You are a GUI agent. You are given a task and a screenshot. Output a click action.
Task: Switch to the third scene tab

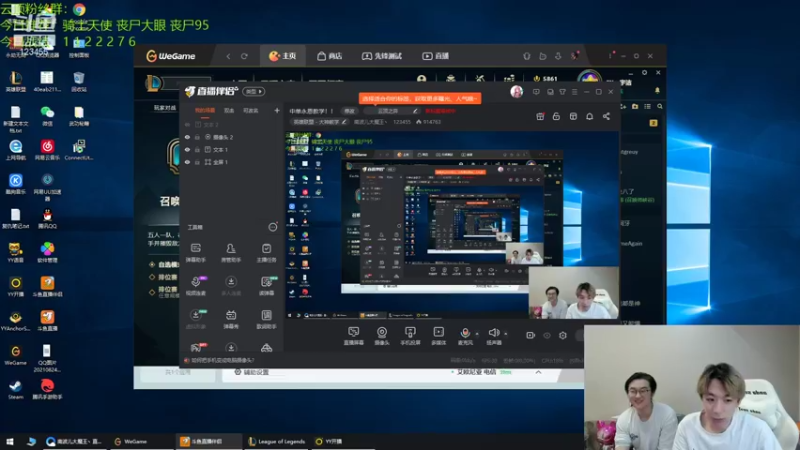tap(251, 110)
